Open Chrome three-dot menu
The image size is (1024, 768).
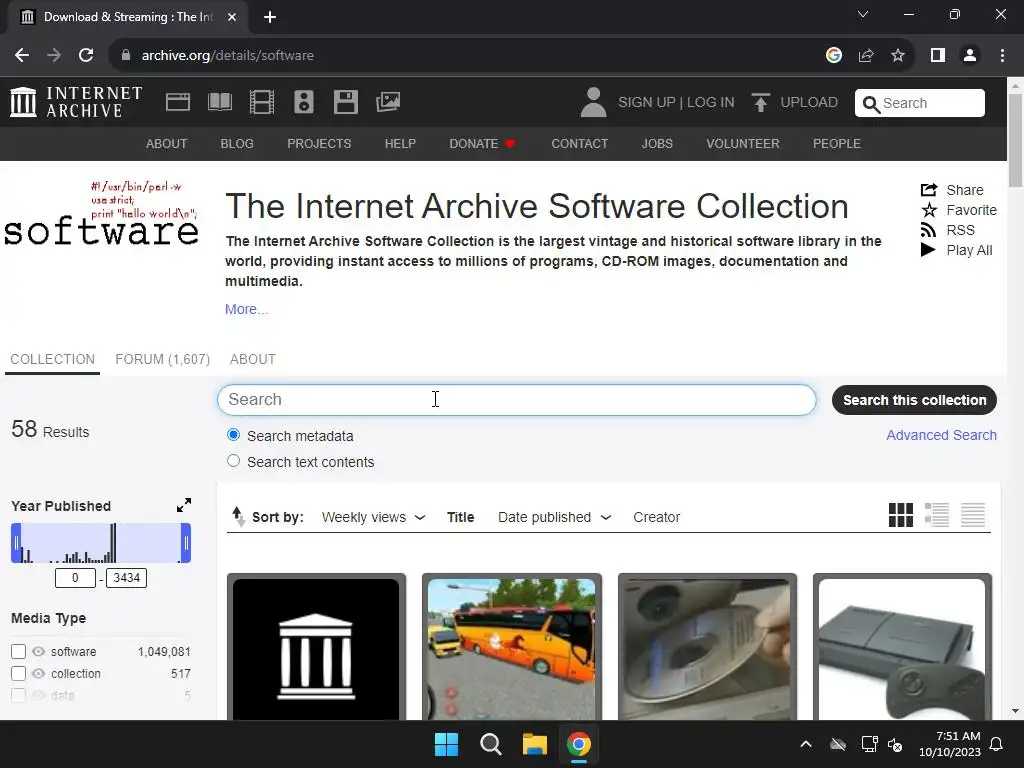tap(1002, 56)
